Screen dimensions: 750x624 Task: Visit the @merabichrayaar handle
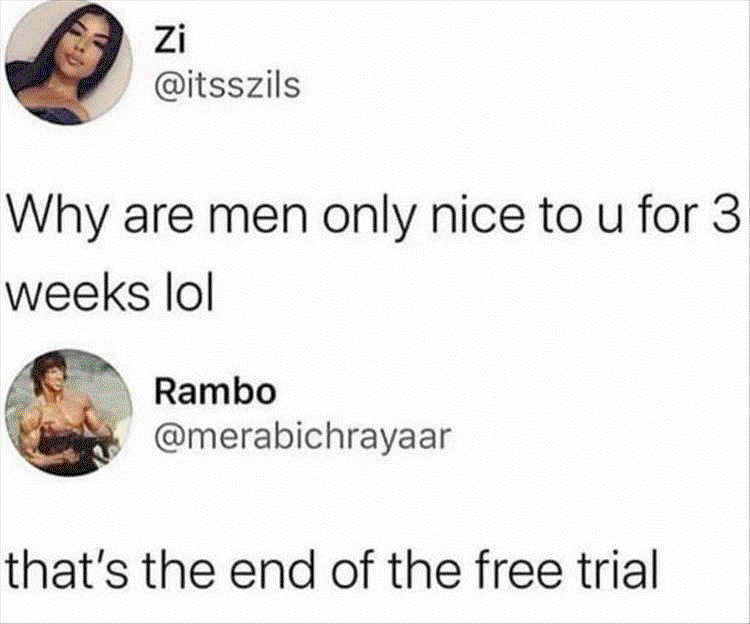tap(302, 437)
